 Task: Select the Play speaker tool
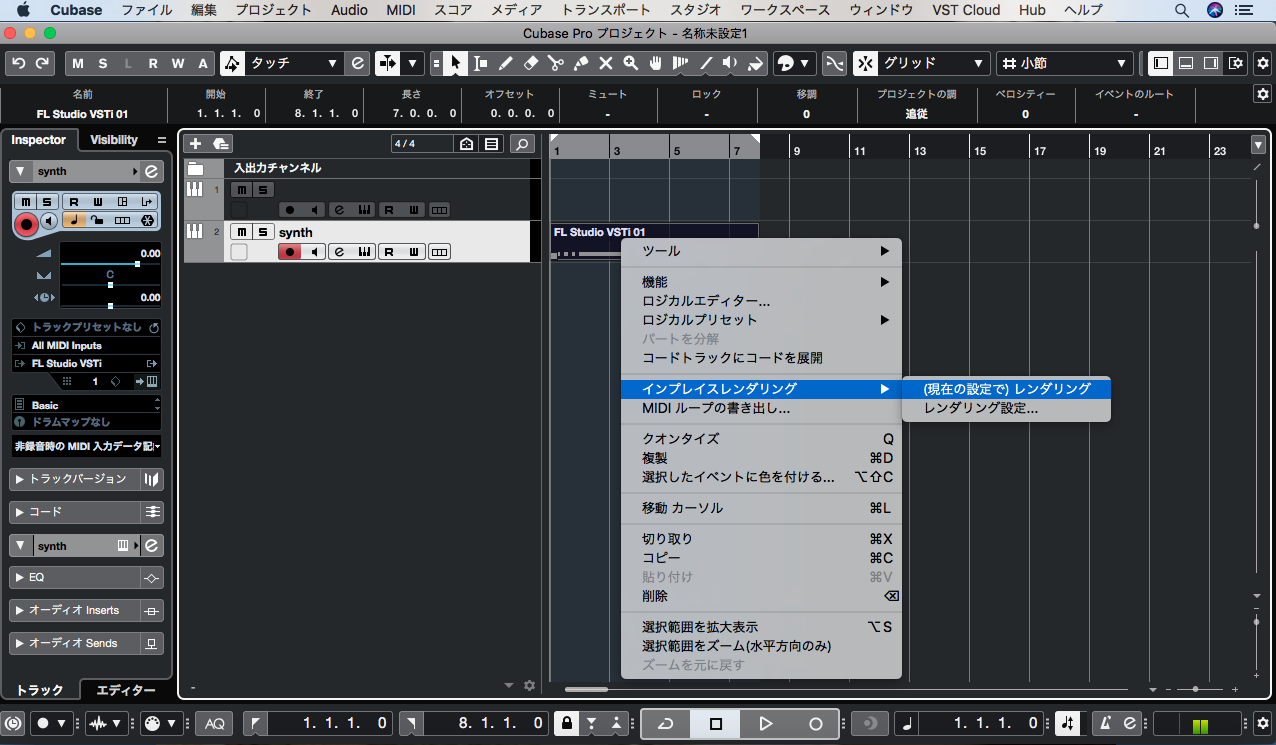pyautogui.click(x=731, y=63)
